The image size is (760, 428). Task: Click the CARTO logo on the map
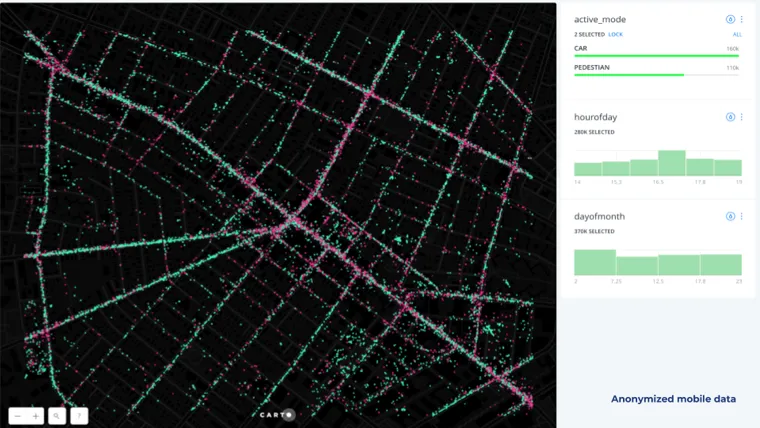click(277, 415)
